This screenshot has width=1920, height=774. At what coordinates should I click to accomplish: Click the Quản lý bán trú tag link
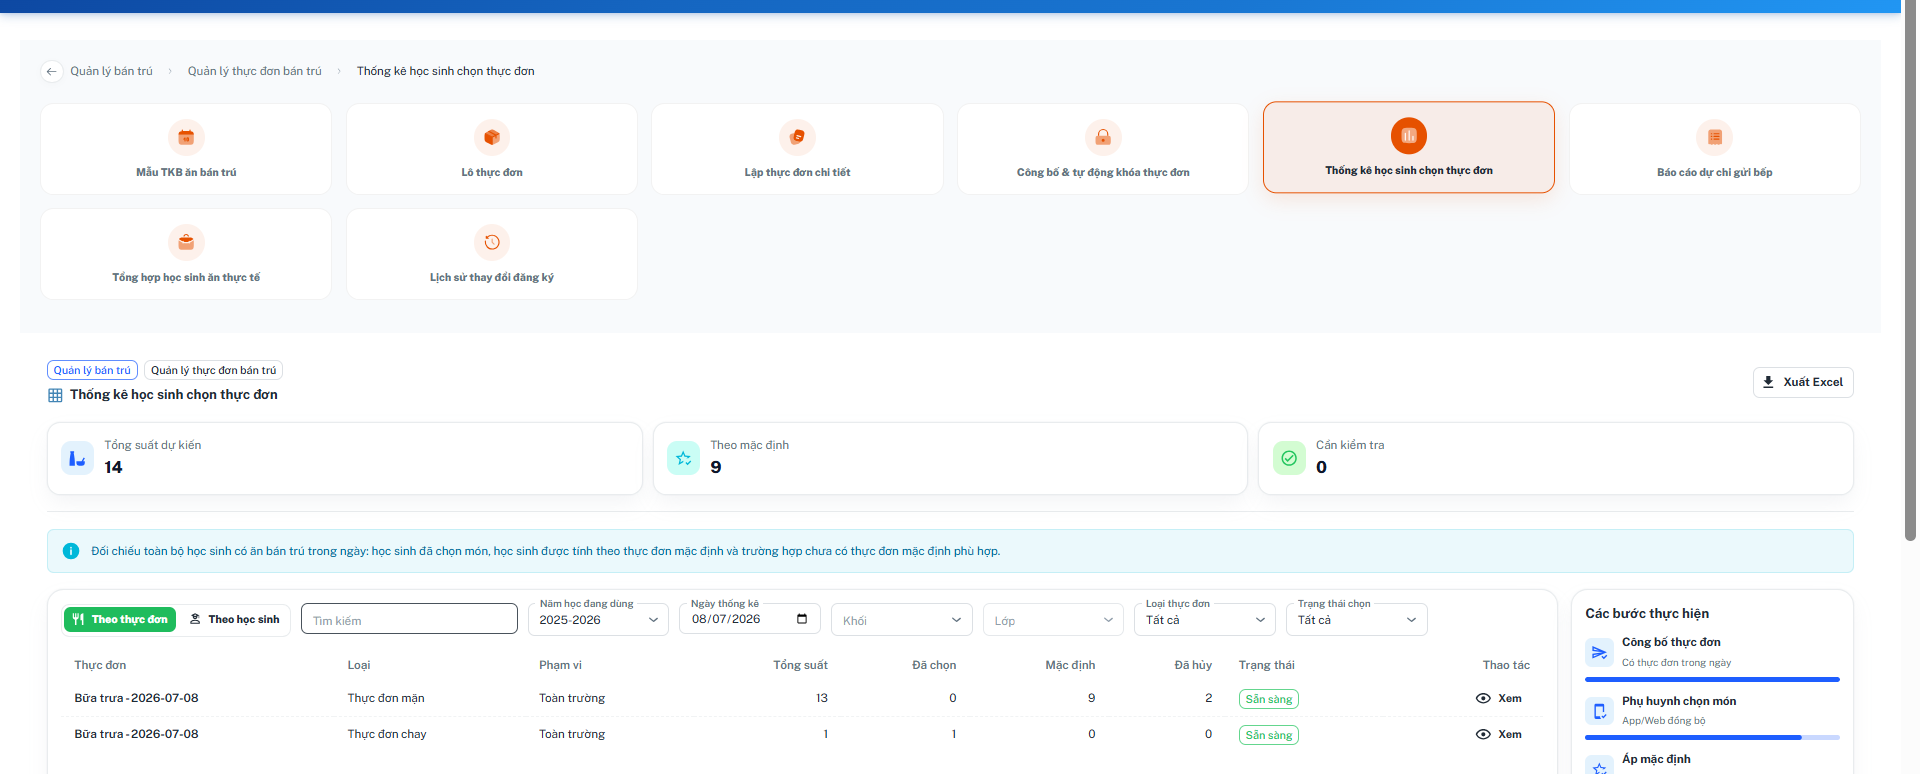(92, 370)
